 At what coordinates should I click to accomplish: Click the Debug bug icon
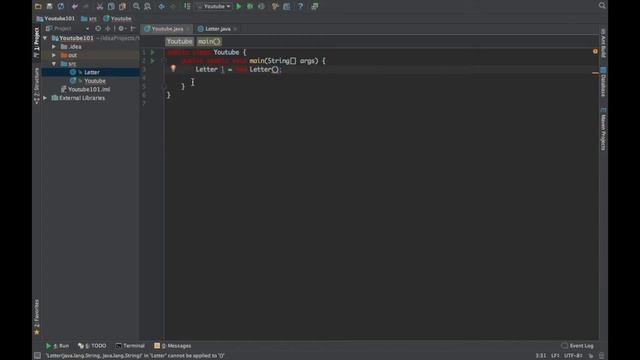250,6
